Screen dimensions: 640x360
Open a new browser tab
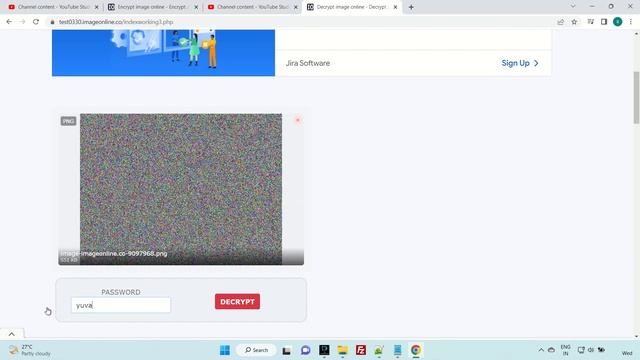pyautogui.click(x=411, y=7)
